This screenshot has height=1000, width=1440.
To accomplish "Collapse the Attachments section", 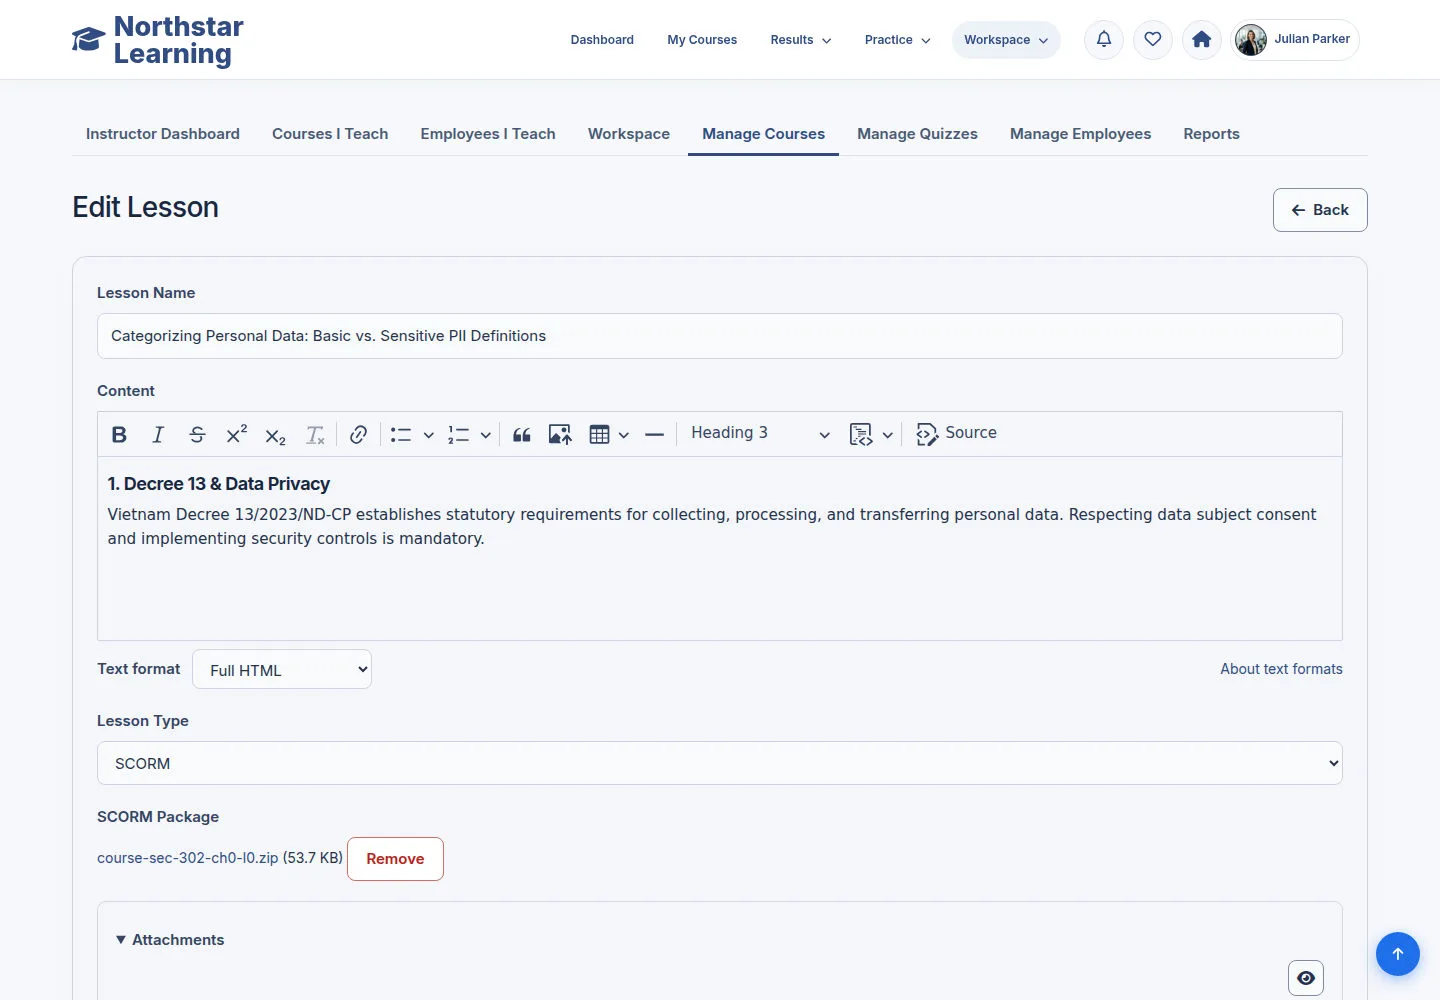I will point(170,940).
